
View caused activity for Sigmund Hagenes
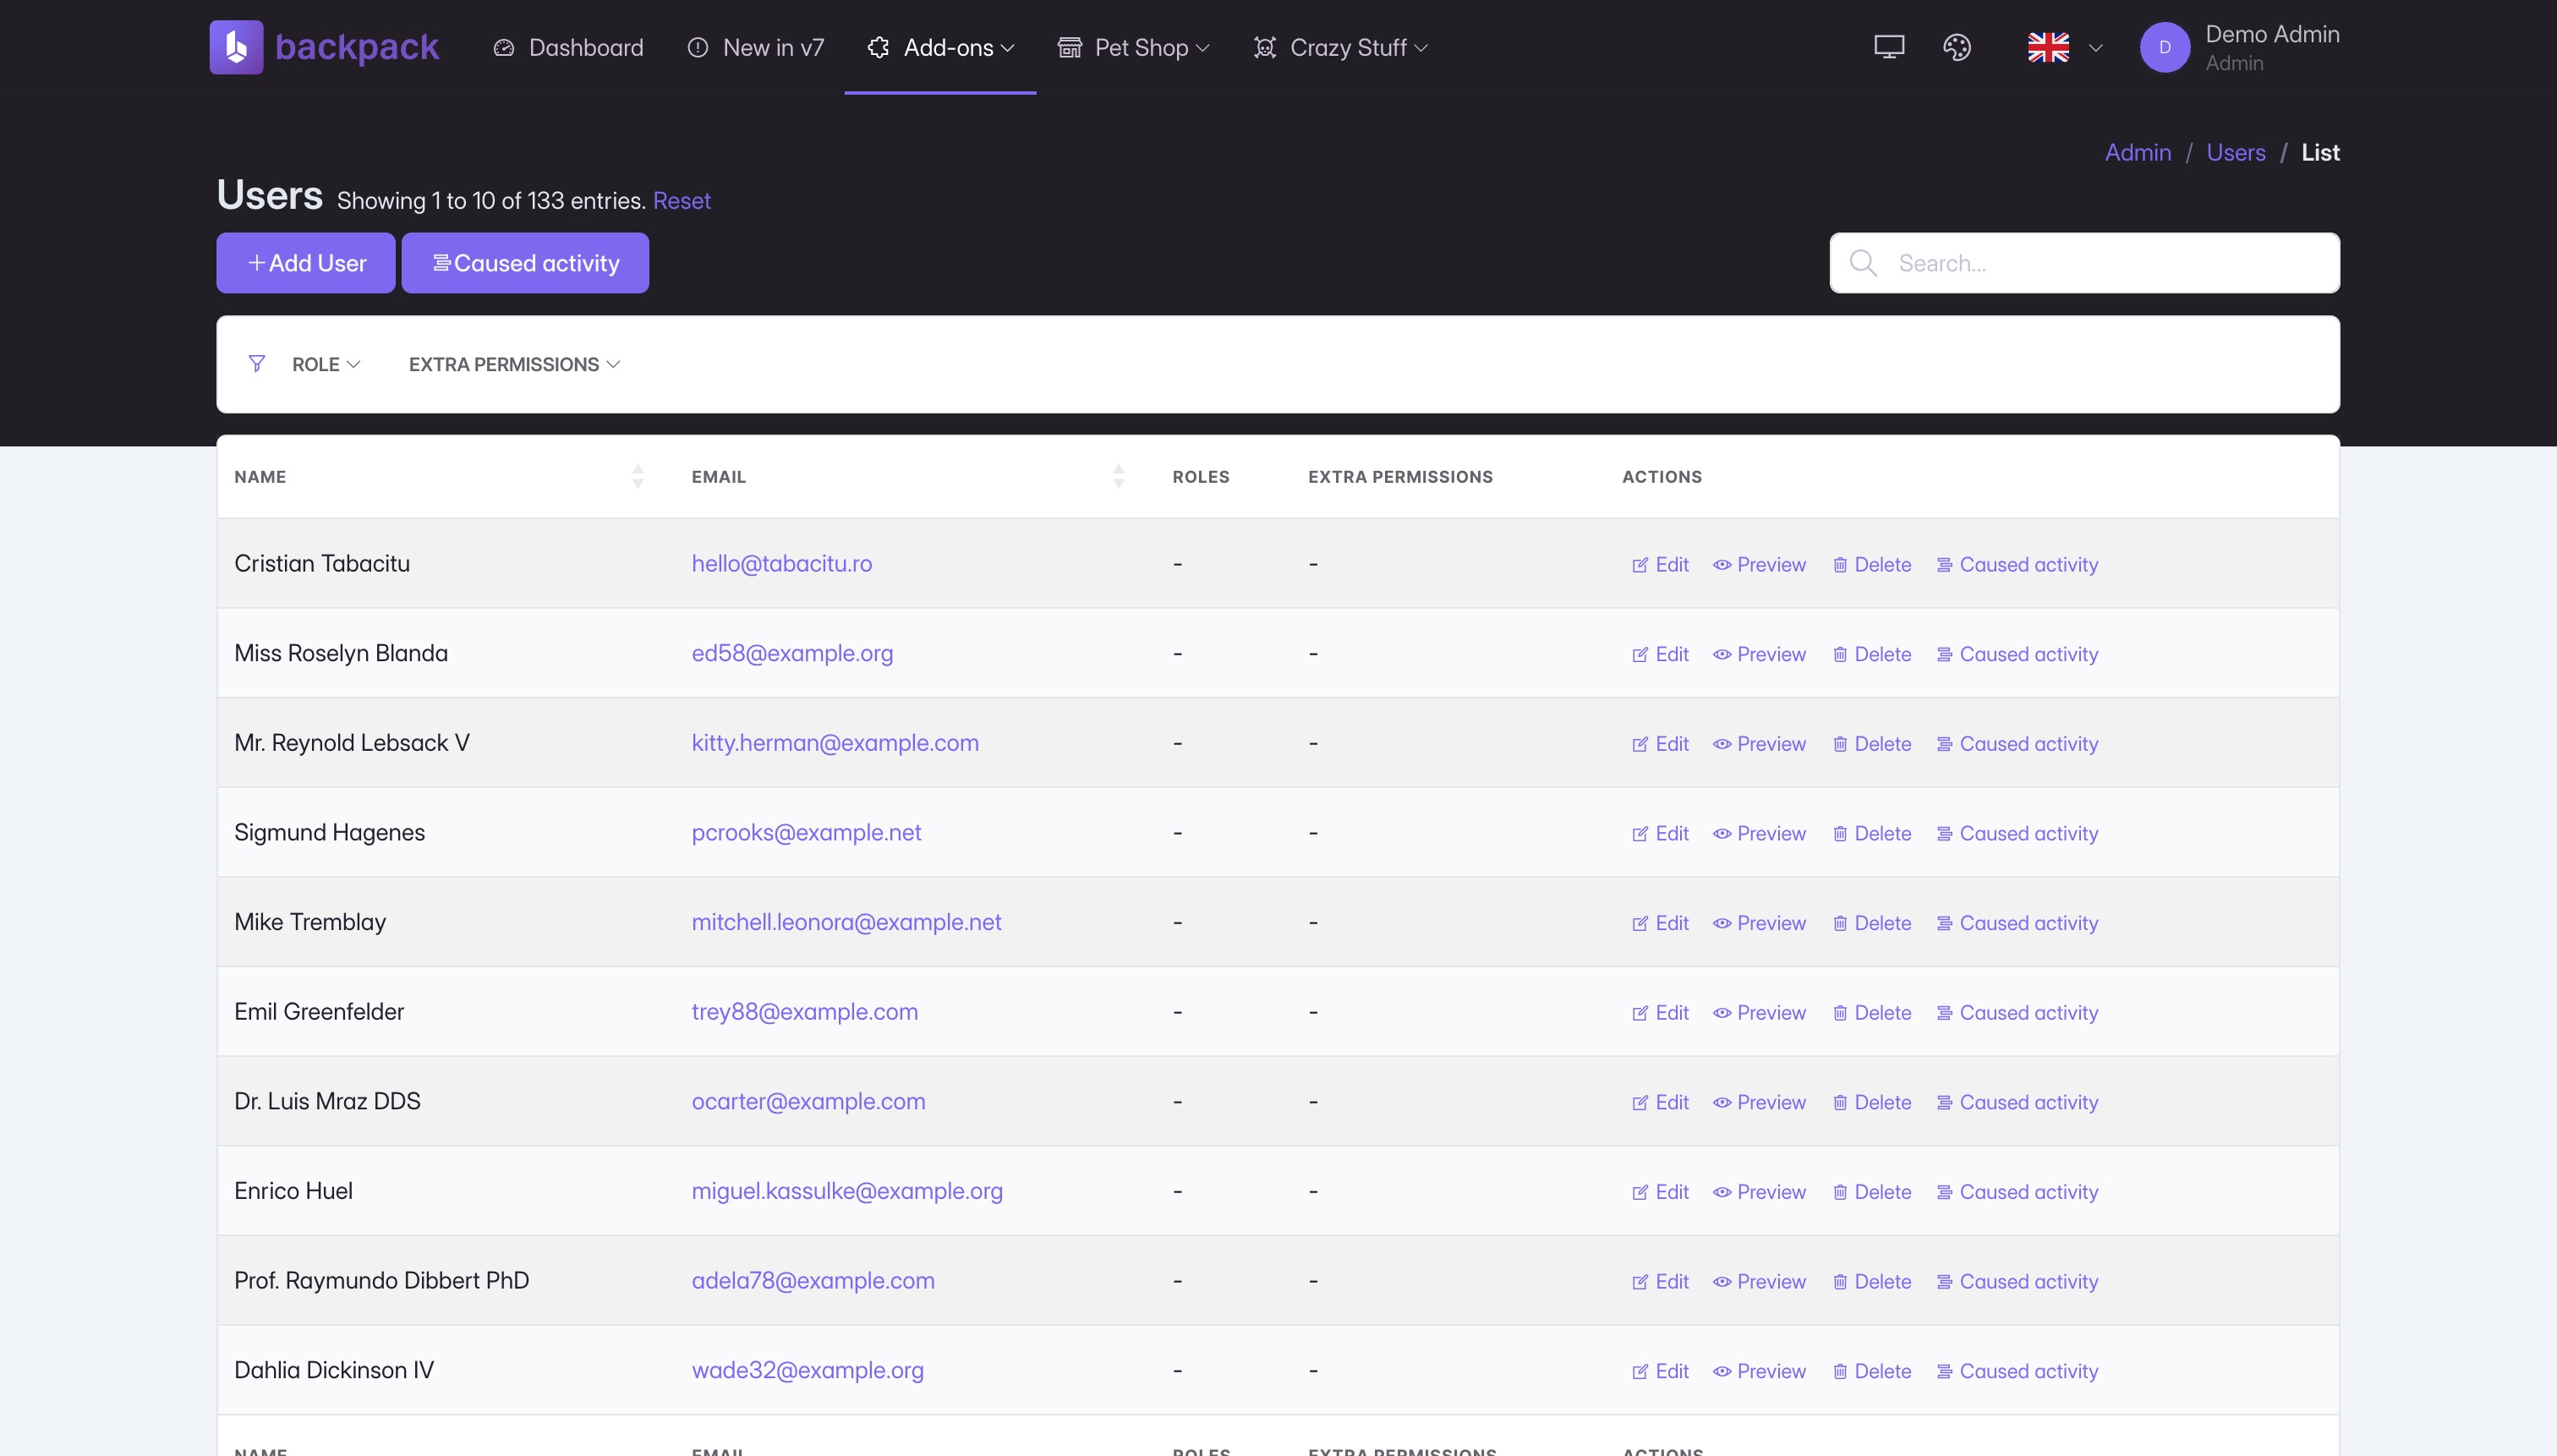point(2017,834)
